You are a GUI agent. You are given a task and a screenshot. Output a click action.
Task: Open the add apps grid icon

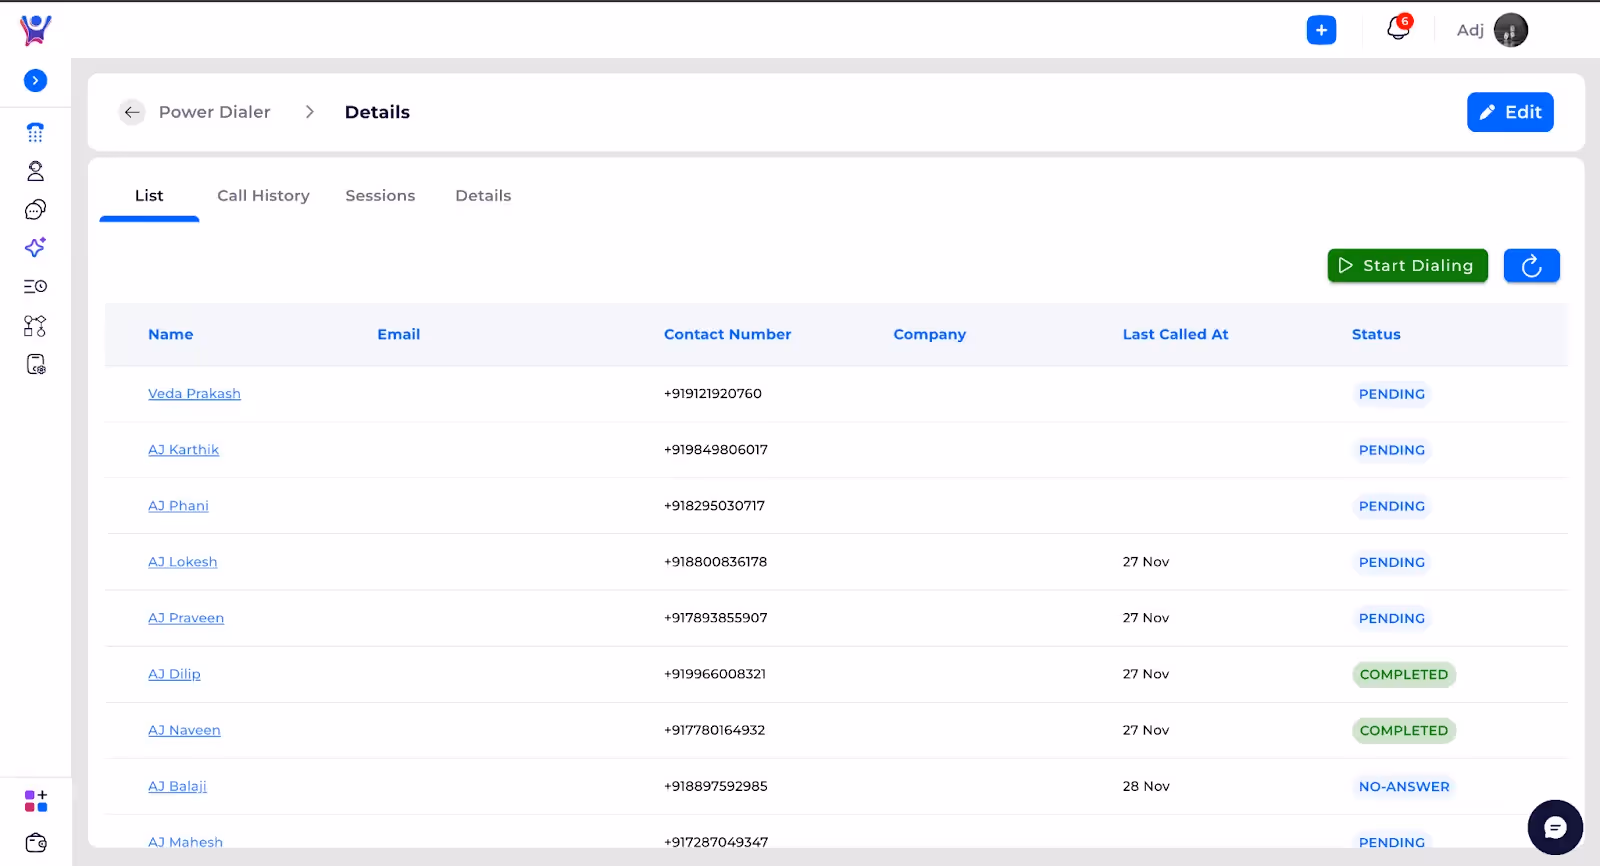pos(35,801)
